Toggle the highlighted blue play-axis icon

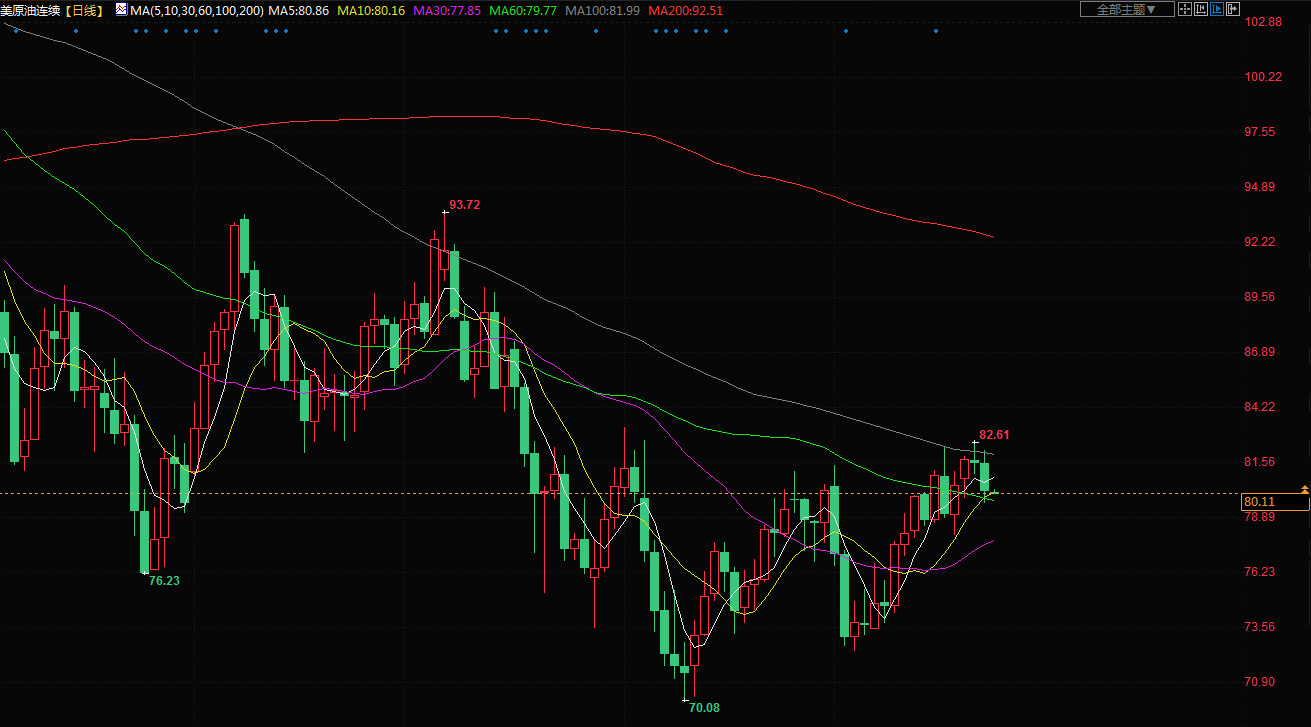(x=1217, y=9)
